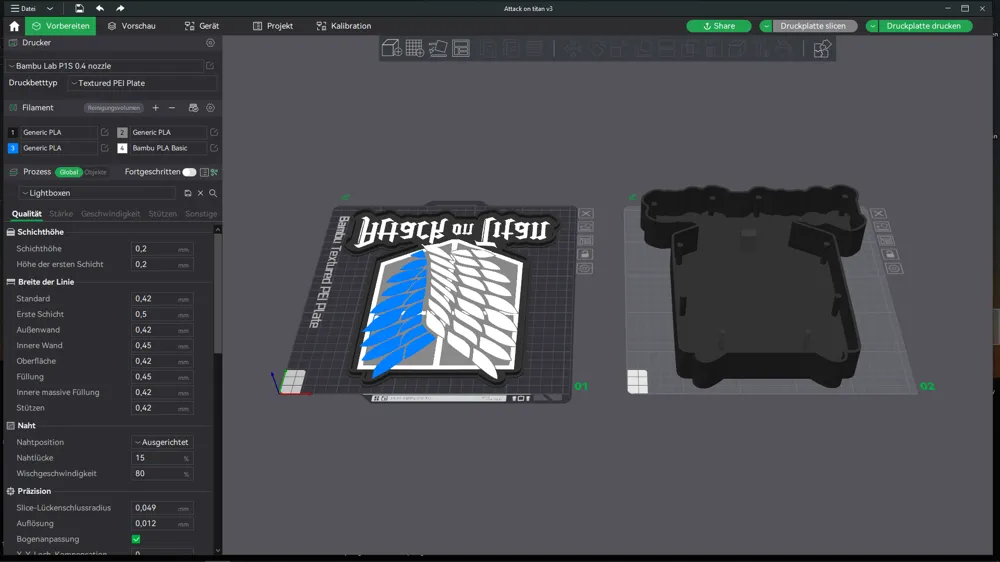Add a filament with the plus icon
The width and height of the screenshot is (1000, 562).
click(x=155, y=108)
